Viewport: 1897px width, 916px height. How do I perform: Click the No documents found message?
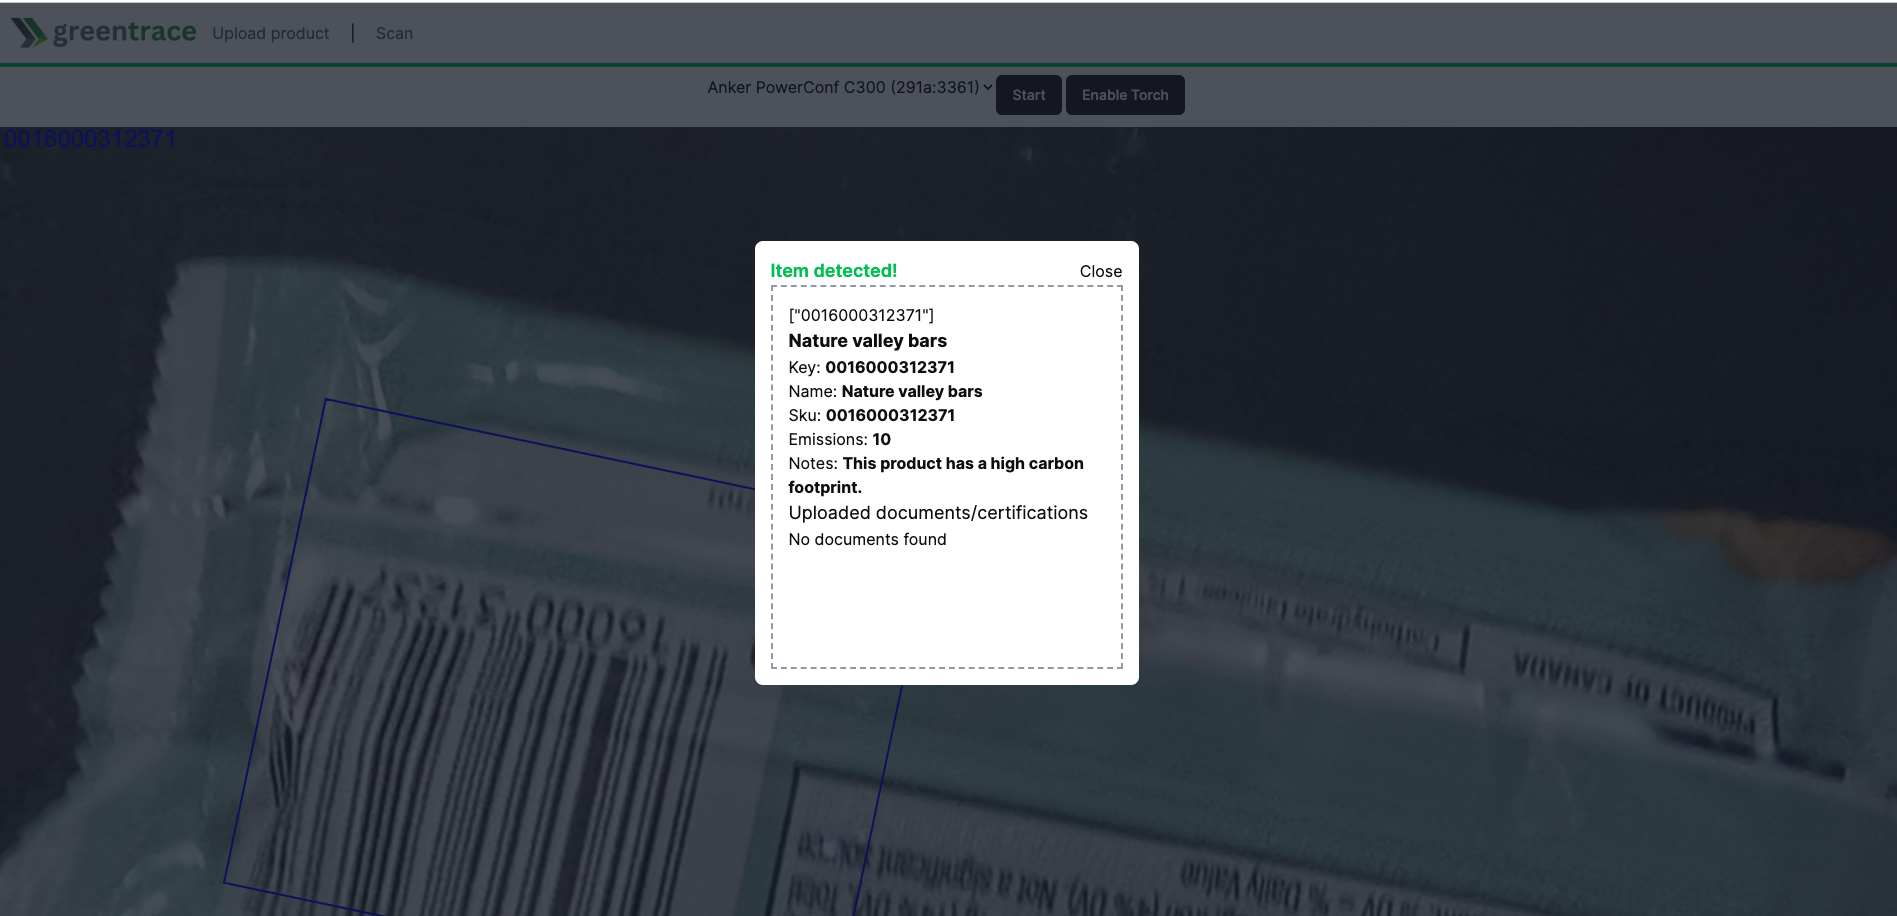(867, 539)
